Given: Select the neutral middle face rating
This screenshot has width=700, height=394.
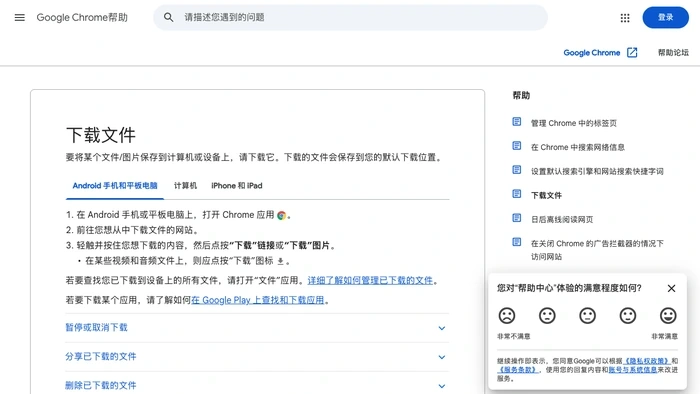Looking at the screenshot, I should [x=588, y=315].
